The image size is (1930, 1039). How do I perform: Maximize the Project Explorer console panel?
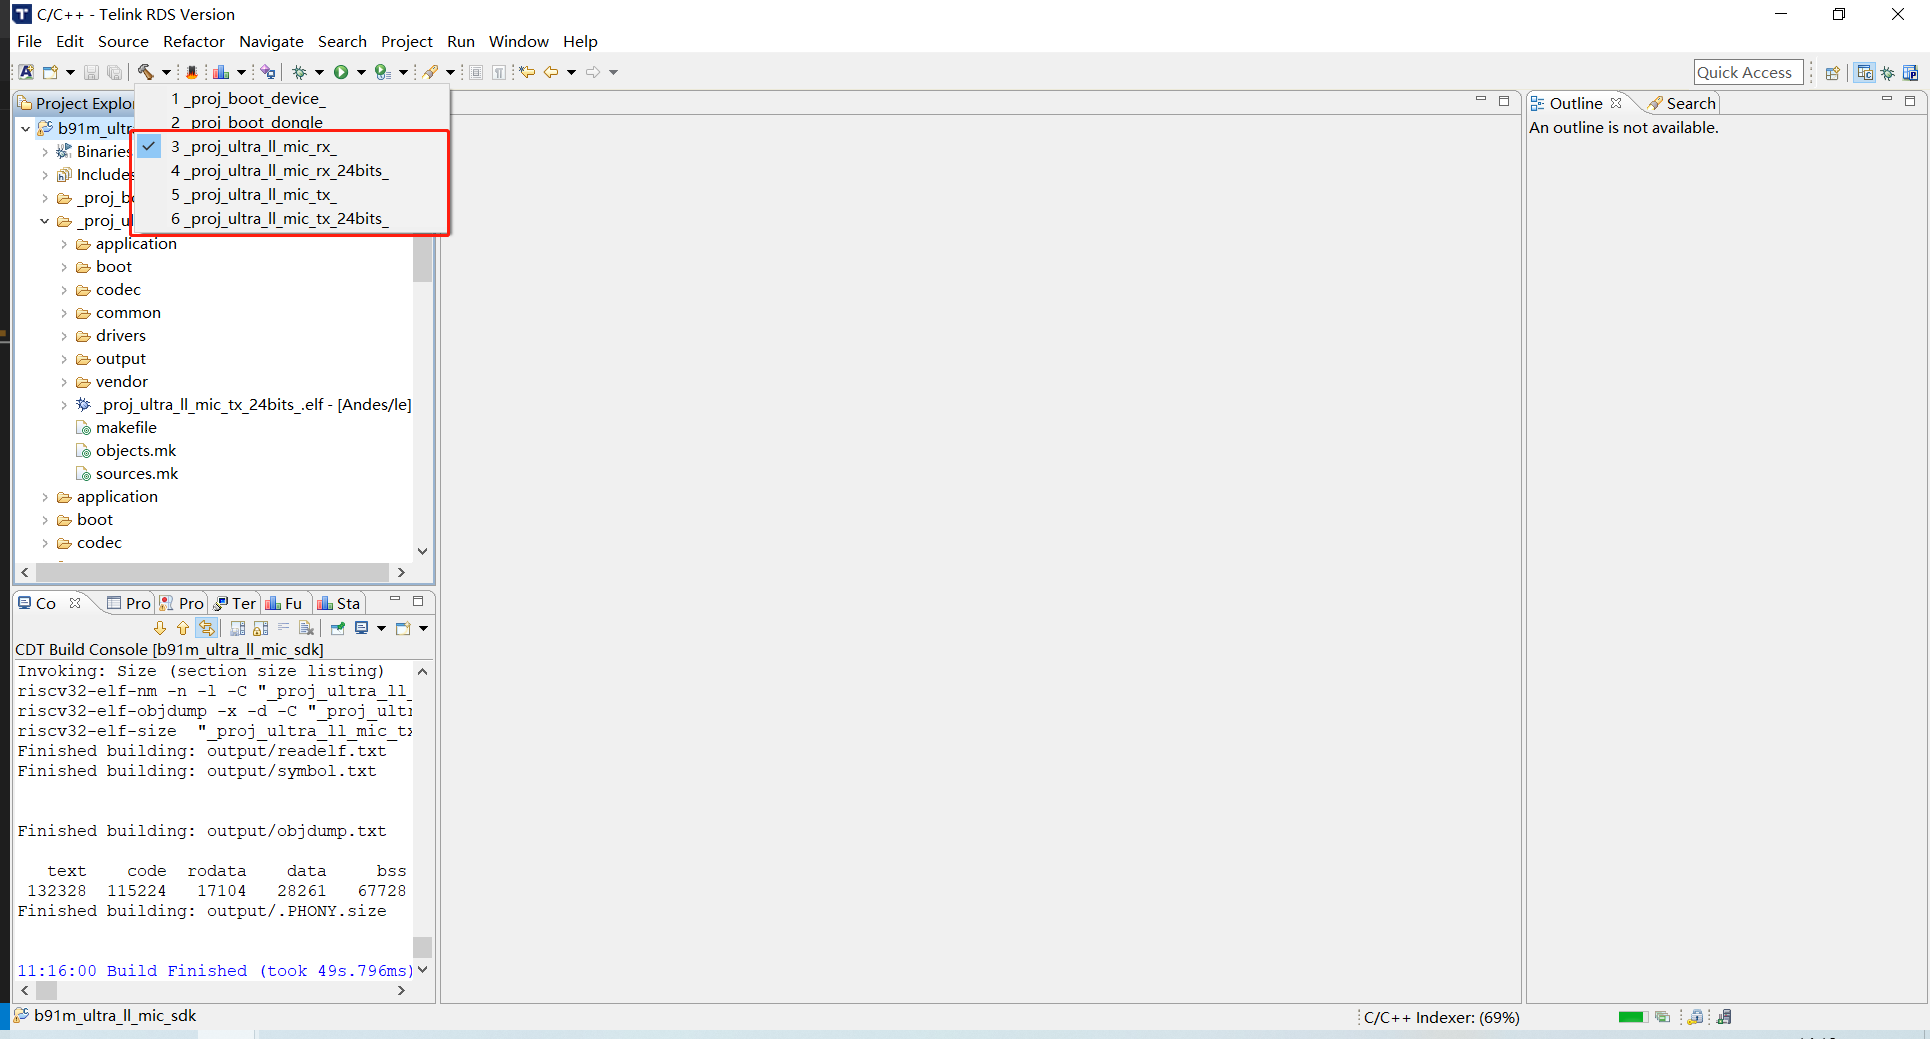pyautogui.click(x=418, y=601)
